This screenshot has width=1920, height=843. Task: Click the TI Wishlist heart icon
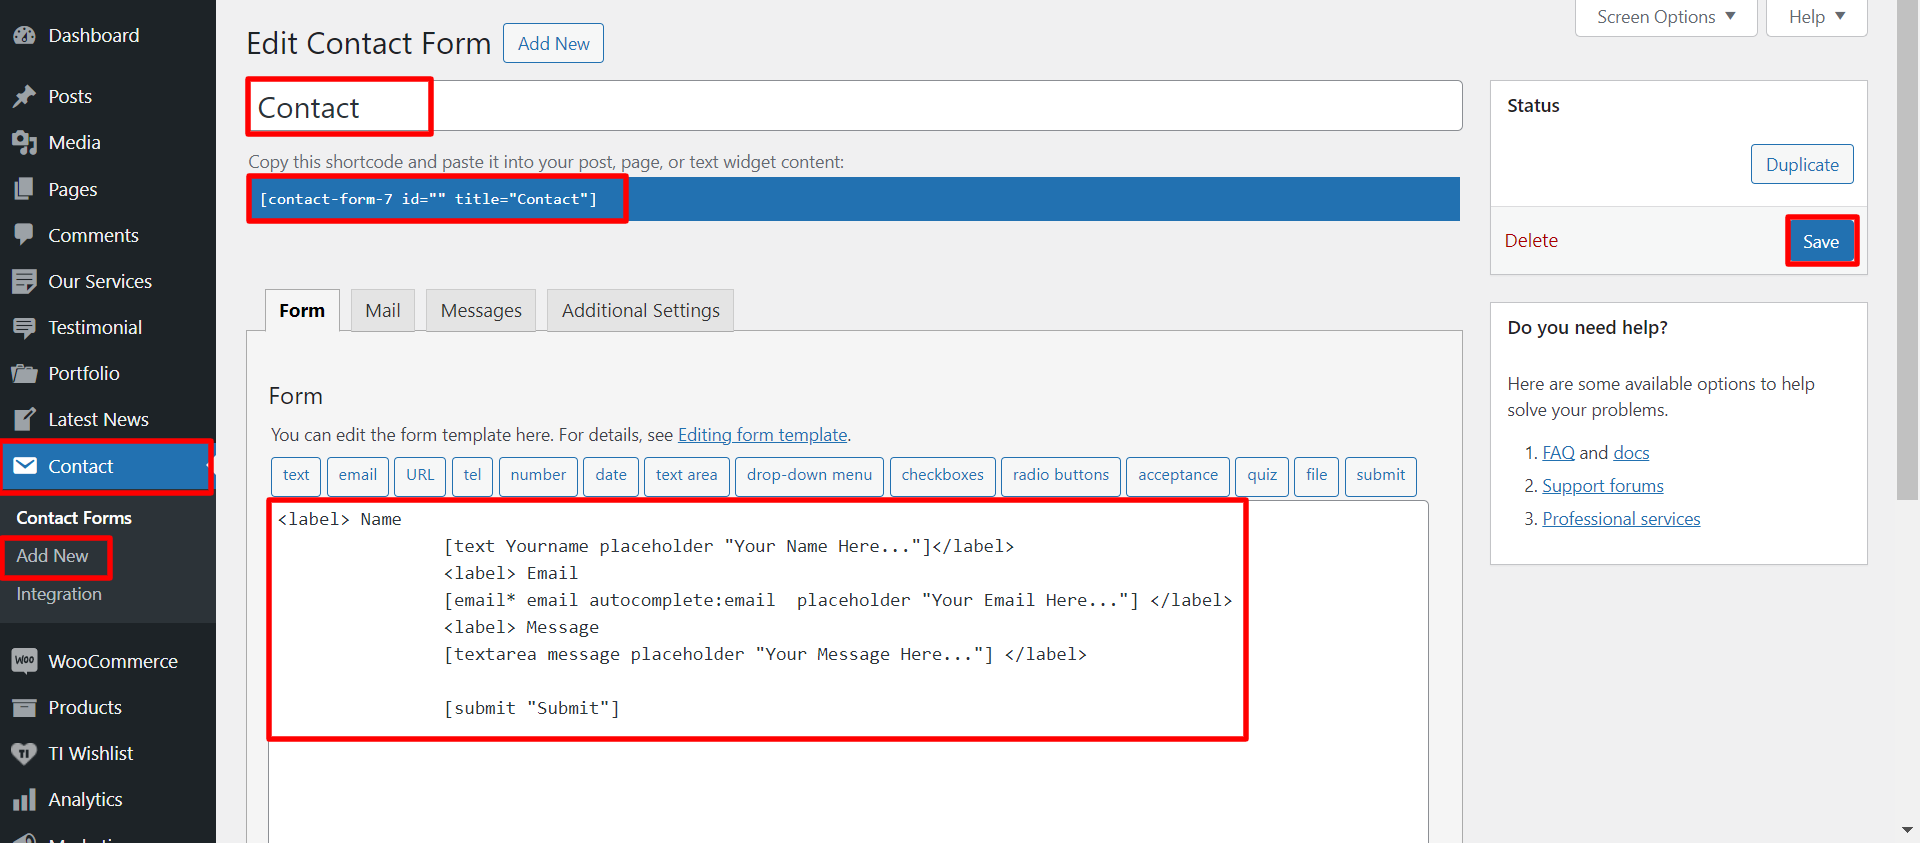pyautogui.click(x=24, y=754)
